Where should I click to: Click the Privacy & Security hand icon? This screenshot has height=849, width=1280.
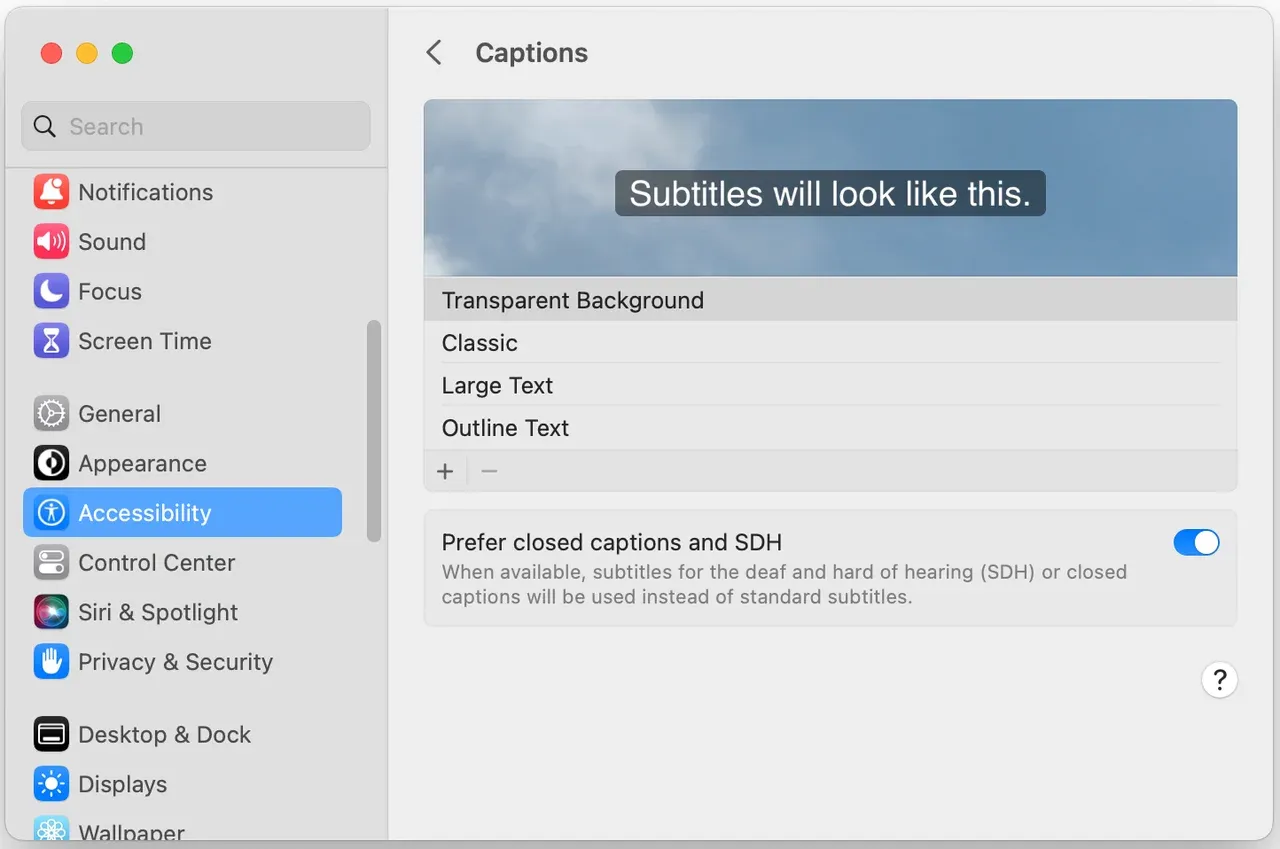tap(51, 662)
